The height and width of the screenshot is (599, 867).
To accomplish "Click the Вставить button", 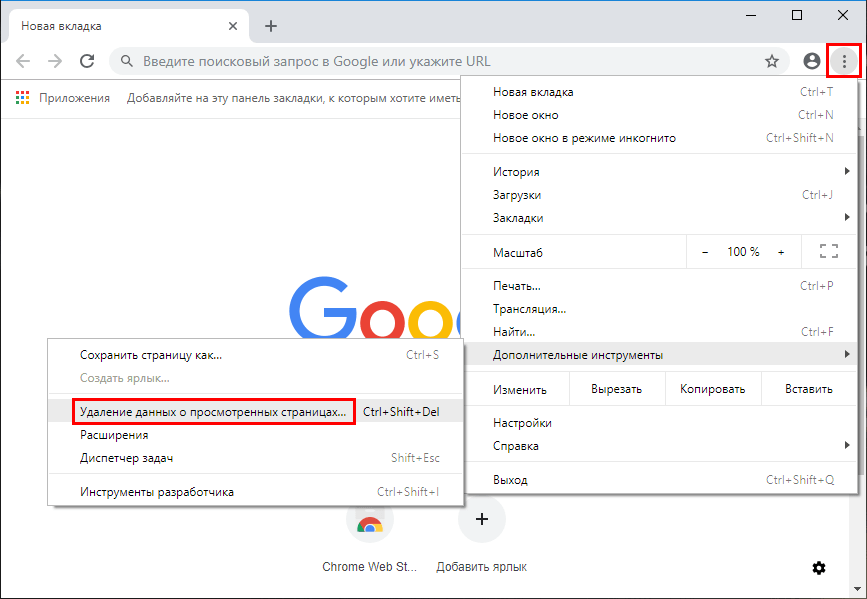I will pyautogui.click(x=809, y=389).
